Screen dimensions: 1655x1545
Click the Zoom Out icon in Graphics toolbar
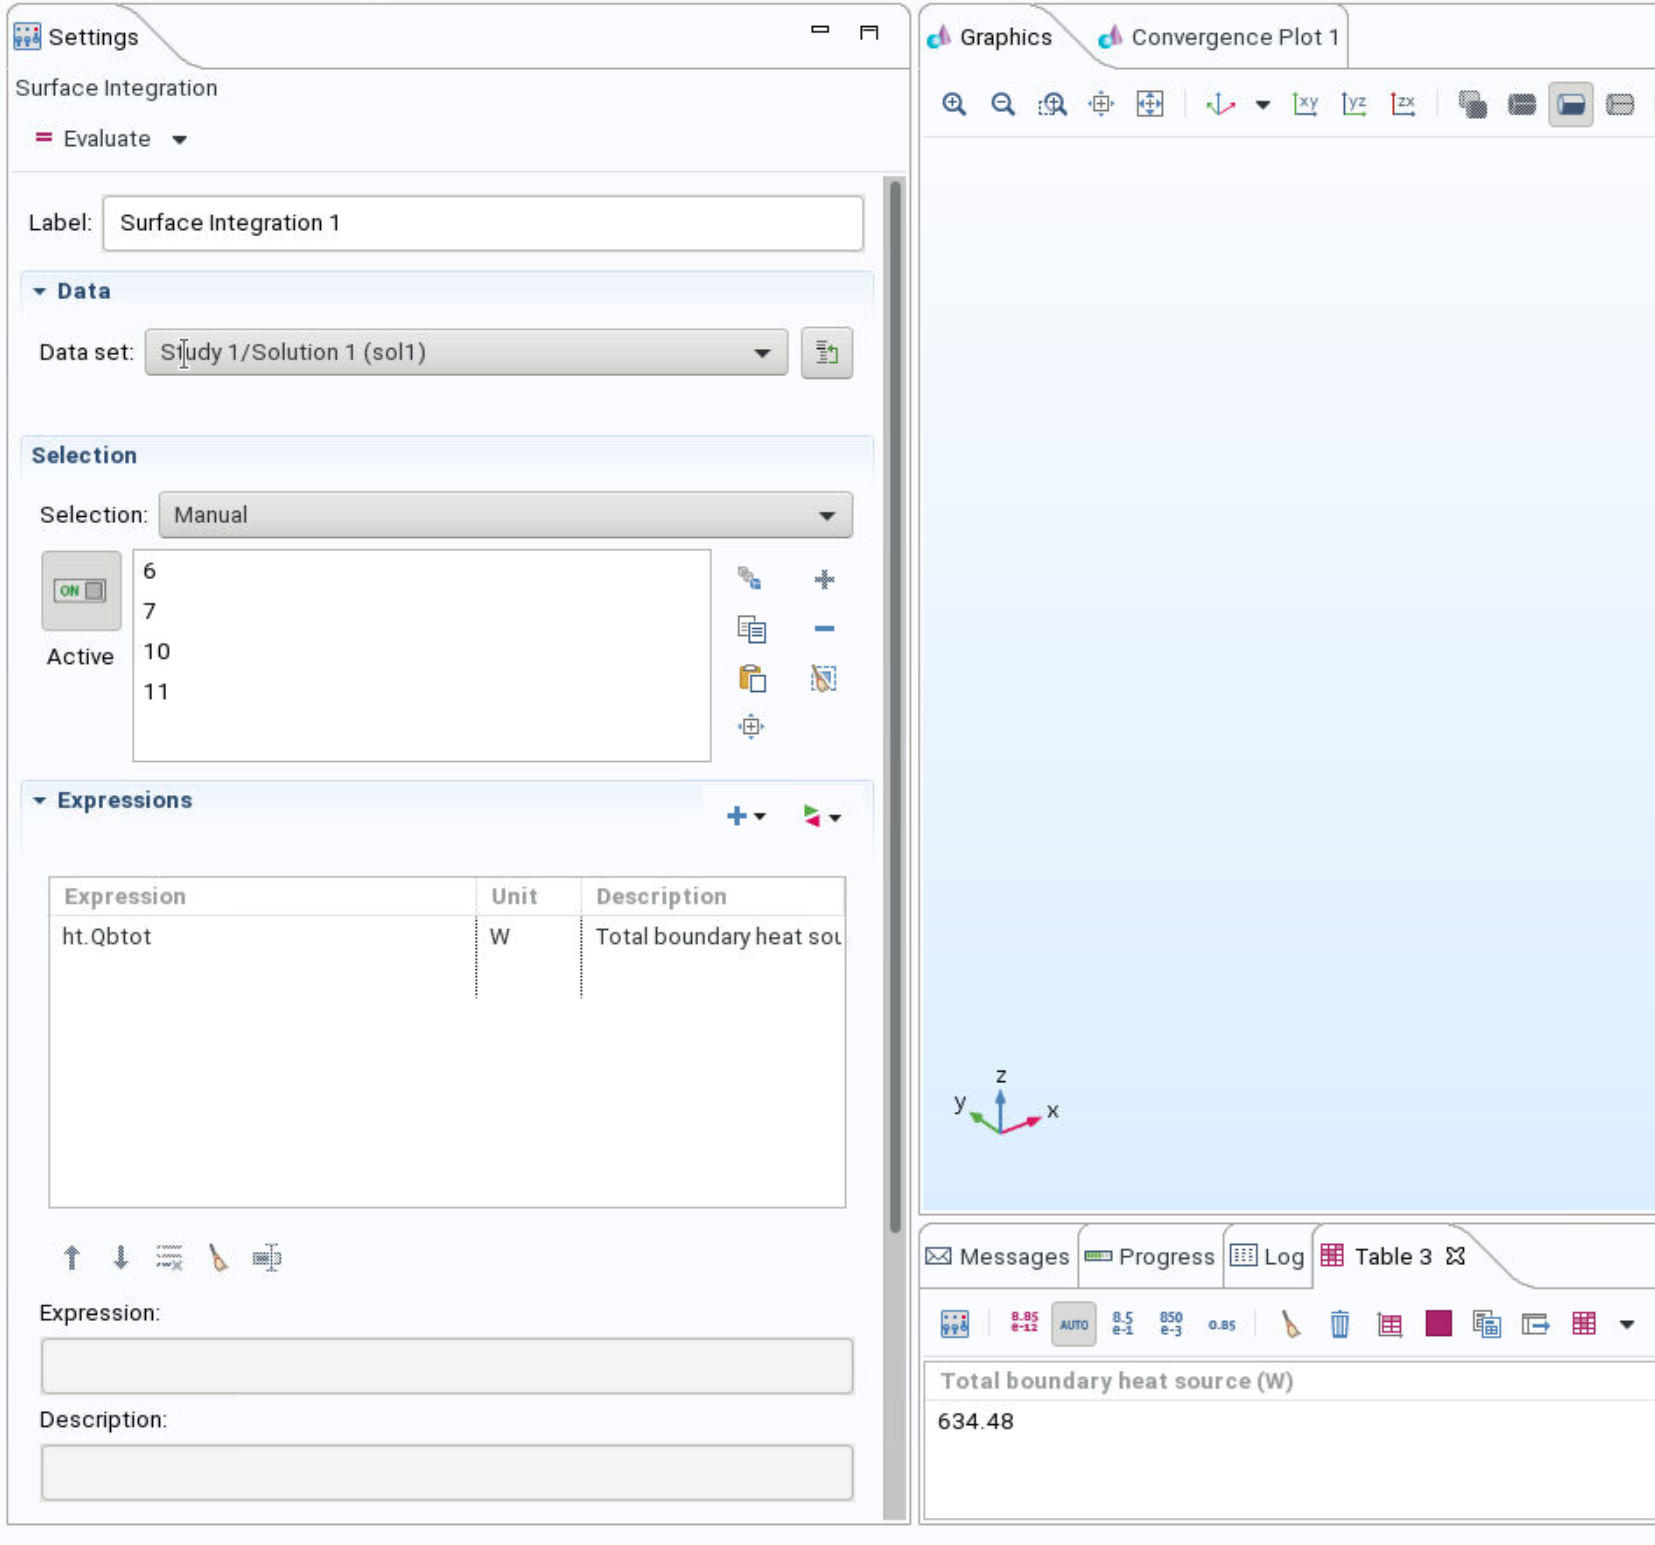click(1003, 104)
